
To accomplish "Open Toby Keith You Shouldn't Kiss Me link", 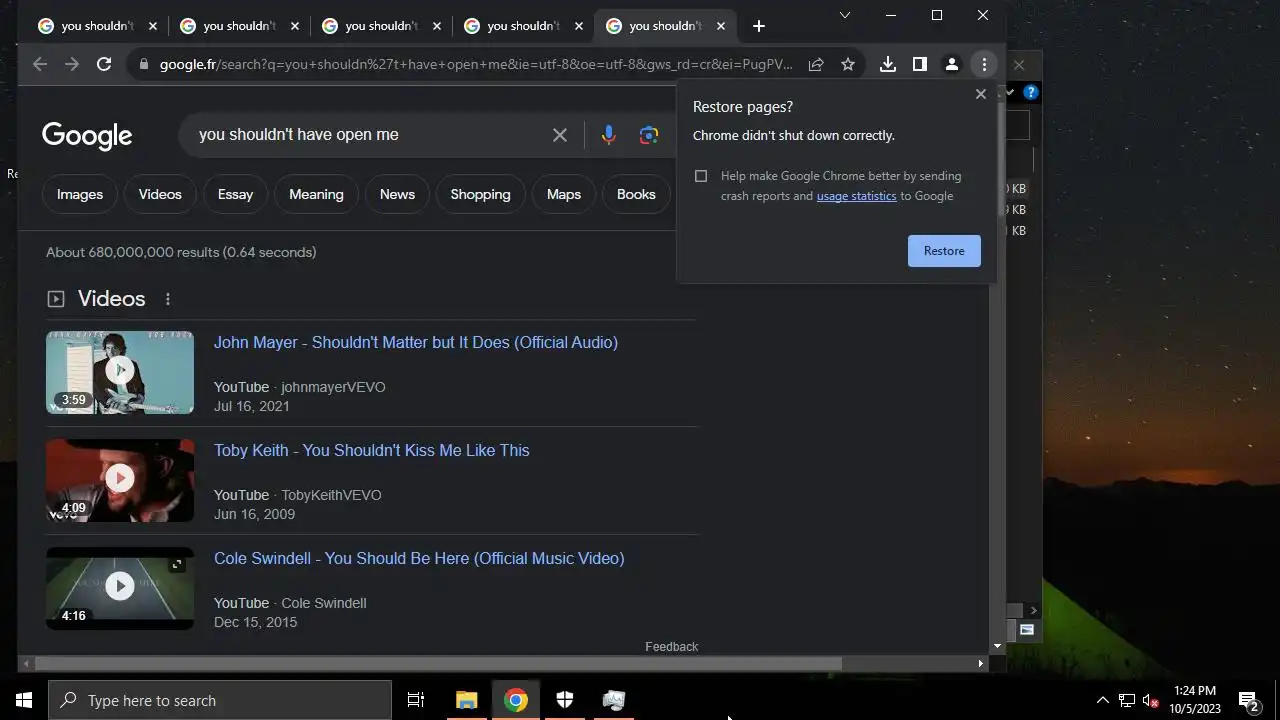I will (372, 450).
